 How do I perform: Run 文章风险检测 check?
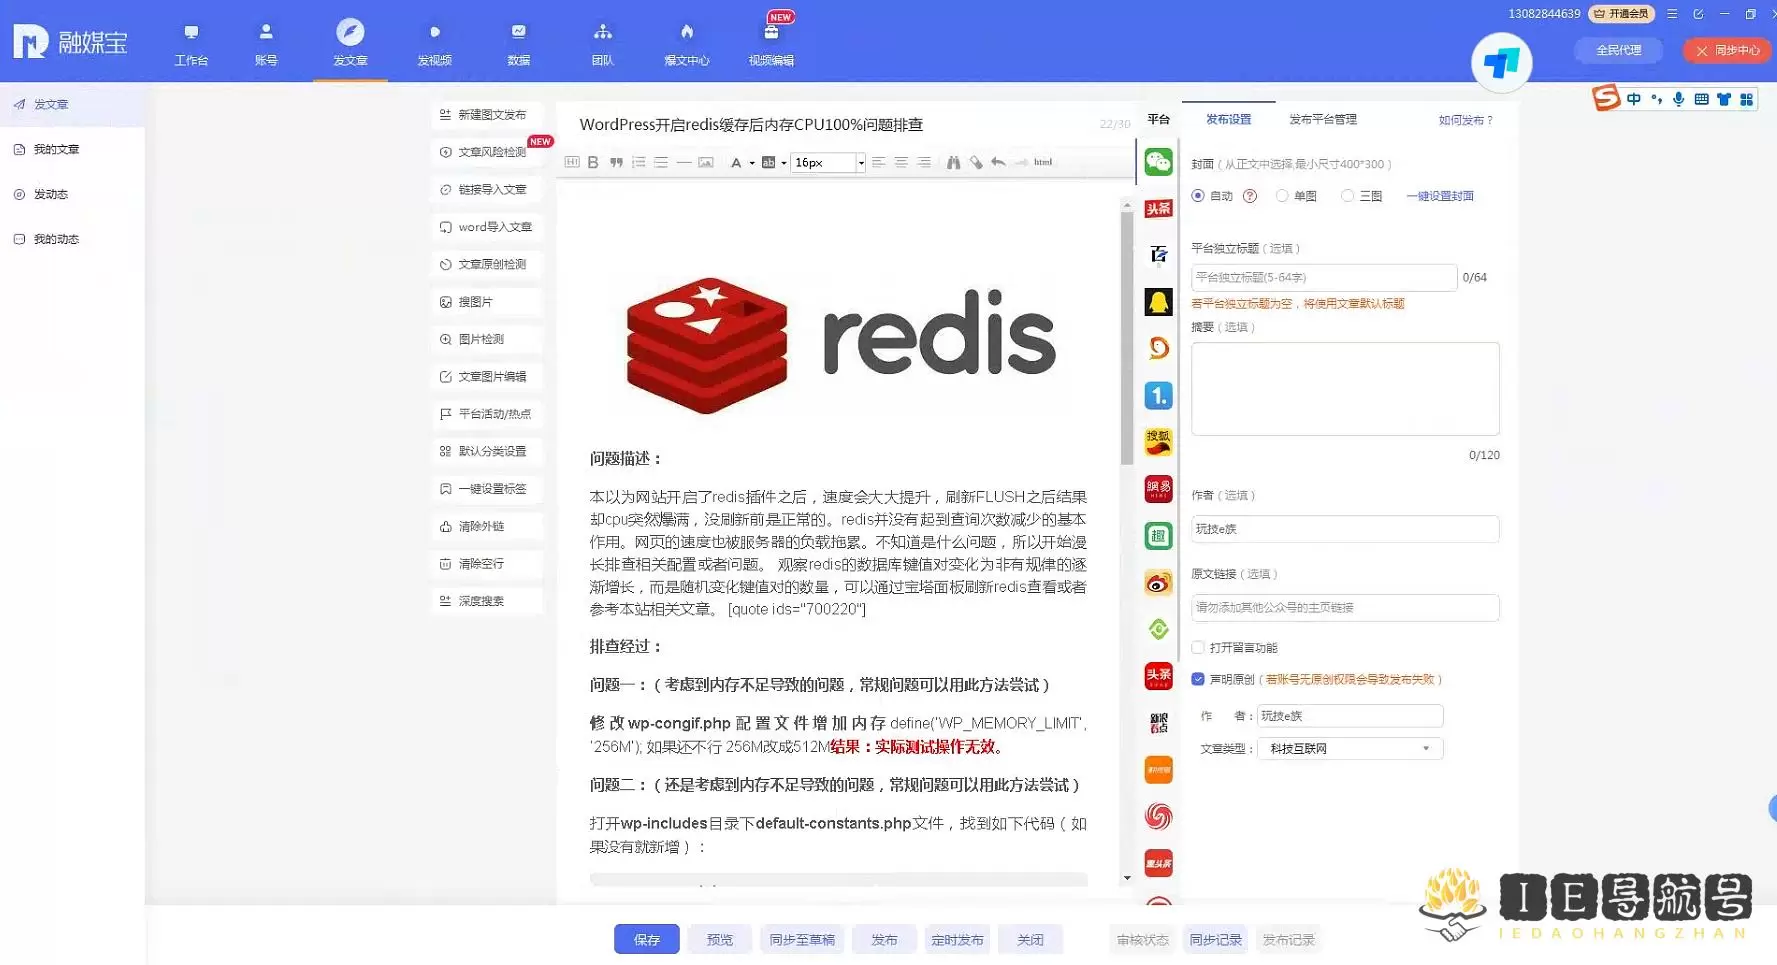pyautogui.click(x=487, y=152)
